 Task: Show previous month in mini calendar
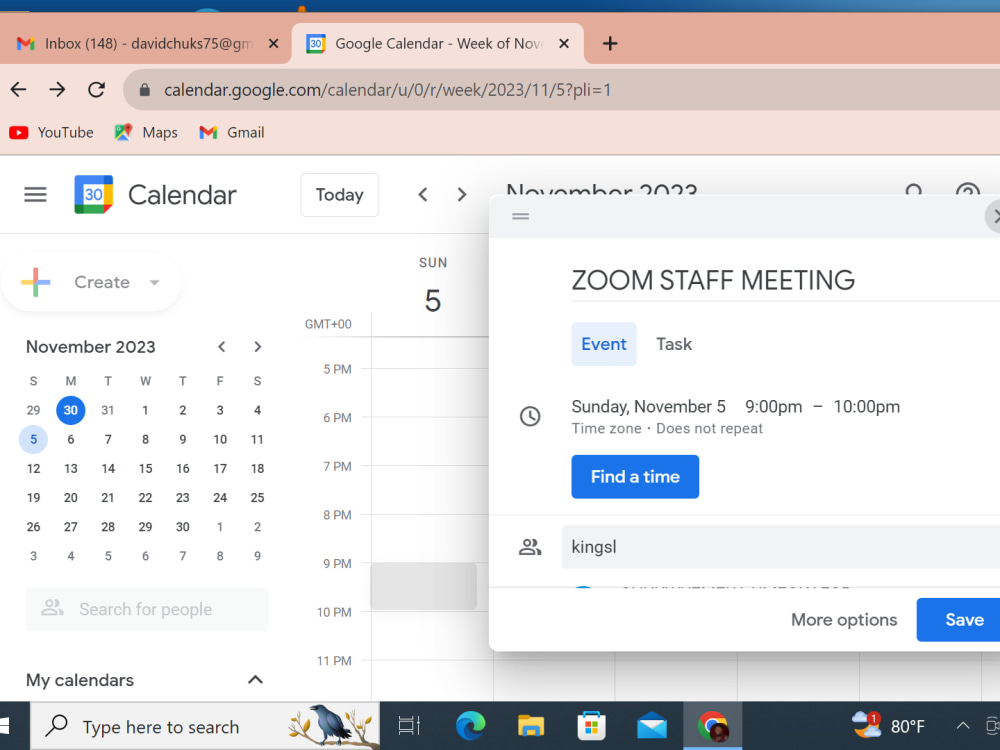(x=221, y=347)
